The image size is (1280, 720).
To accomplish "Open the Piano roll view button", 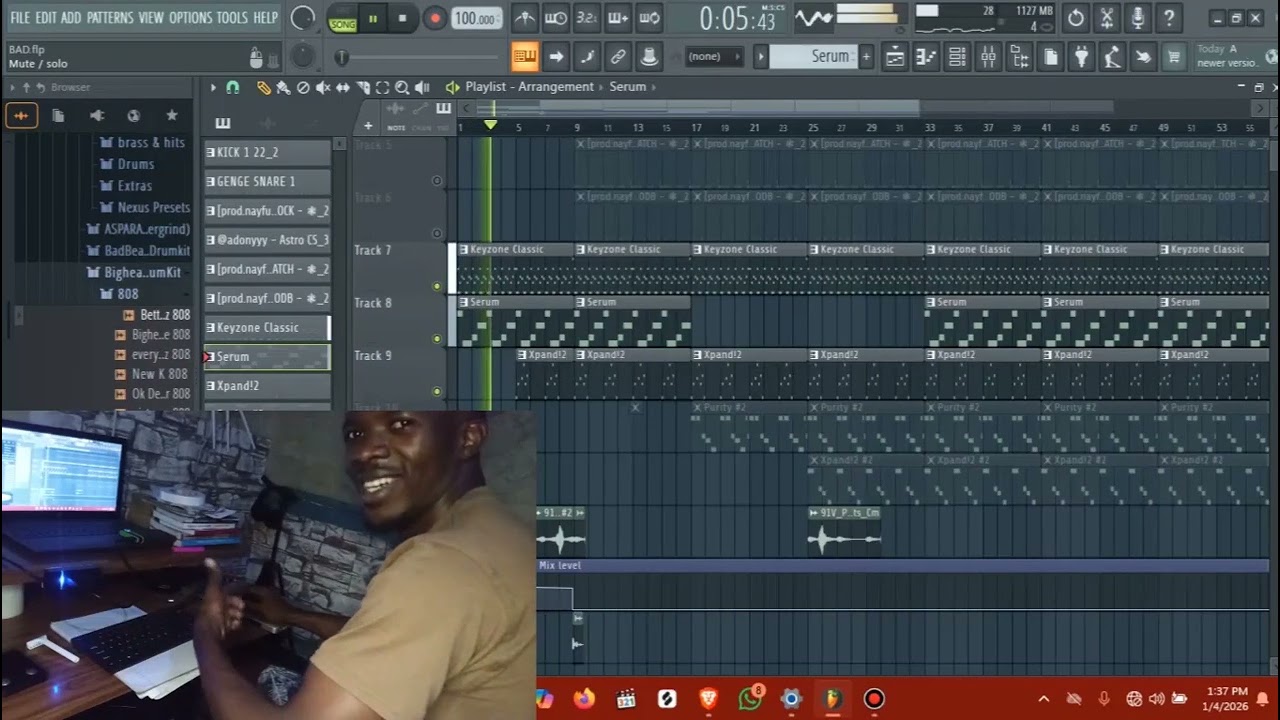I will coord(926,57).
